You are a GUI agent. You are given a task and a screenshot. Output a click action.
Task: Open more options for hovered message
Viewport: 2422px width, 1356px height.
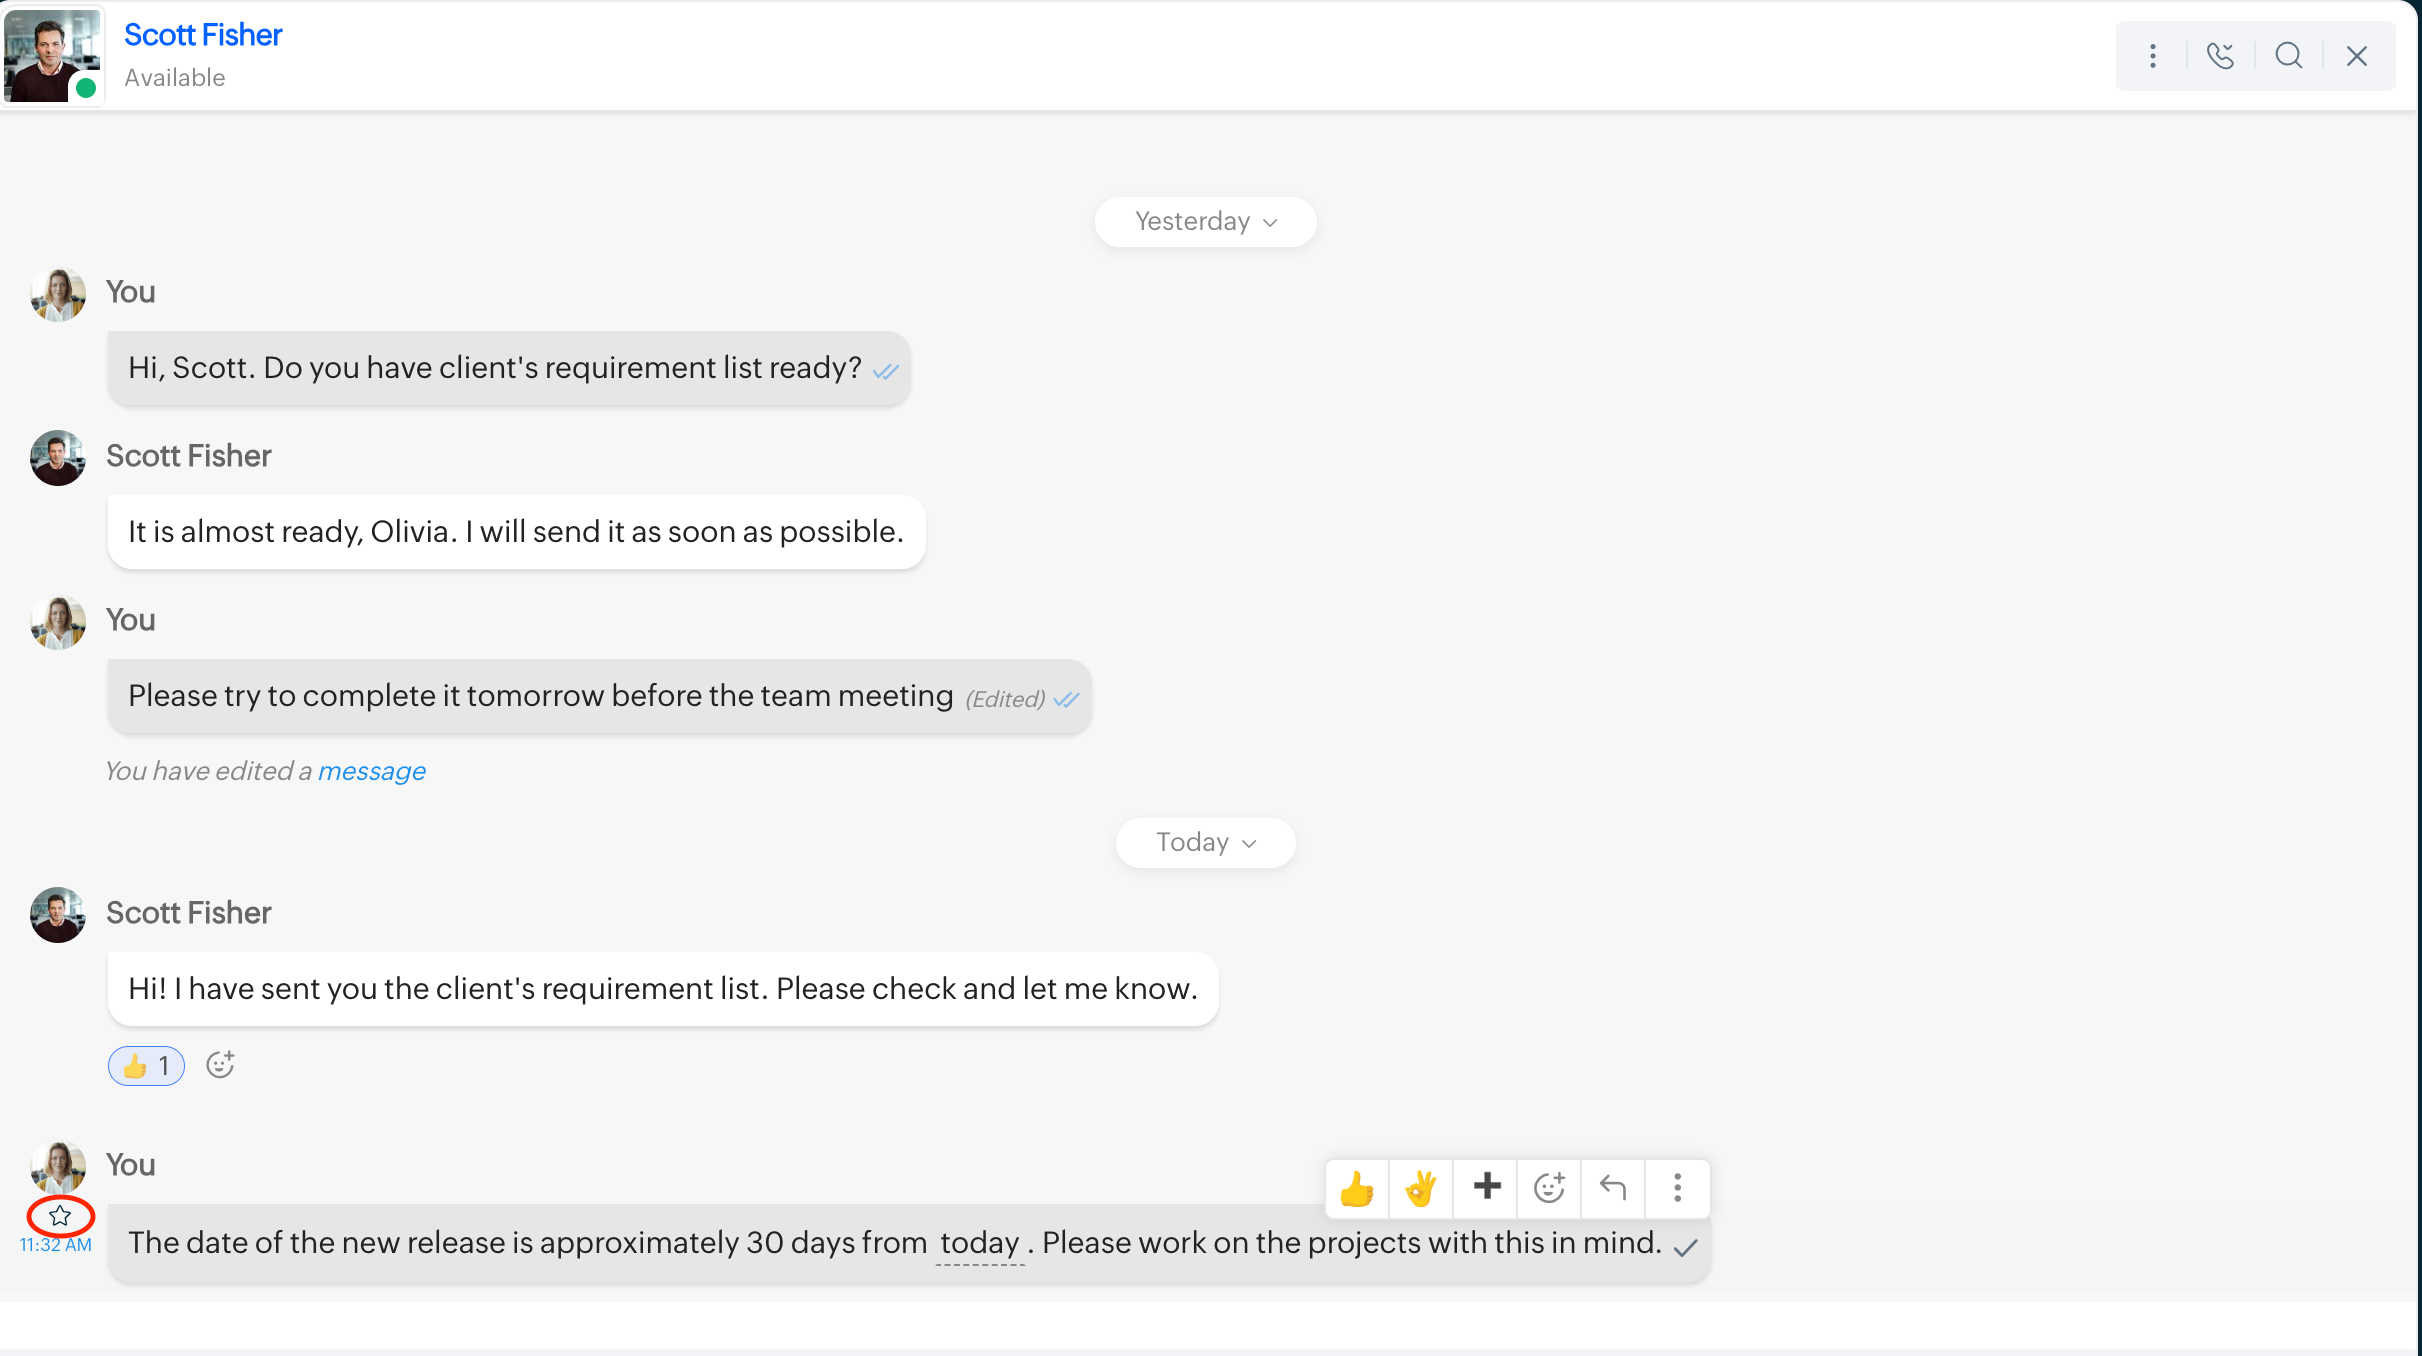pos(1678,1188)
